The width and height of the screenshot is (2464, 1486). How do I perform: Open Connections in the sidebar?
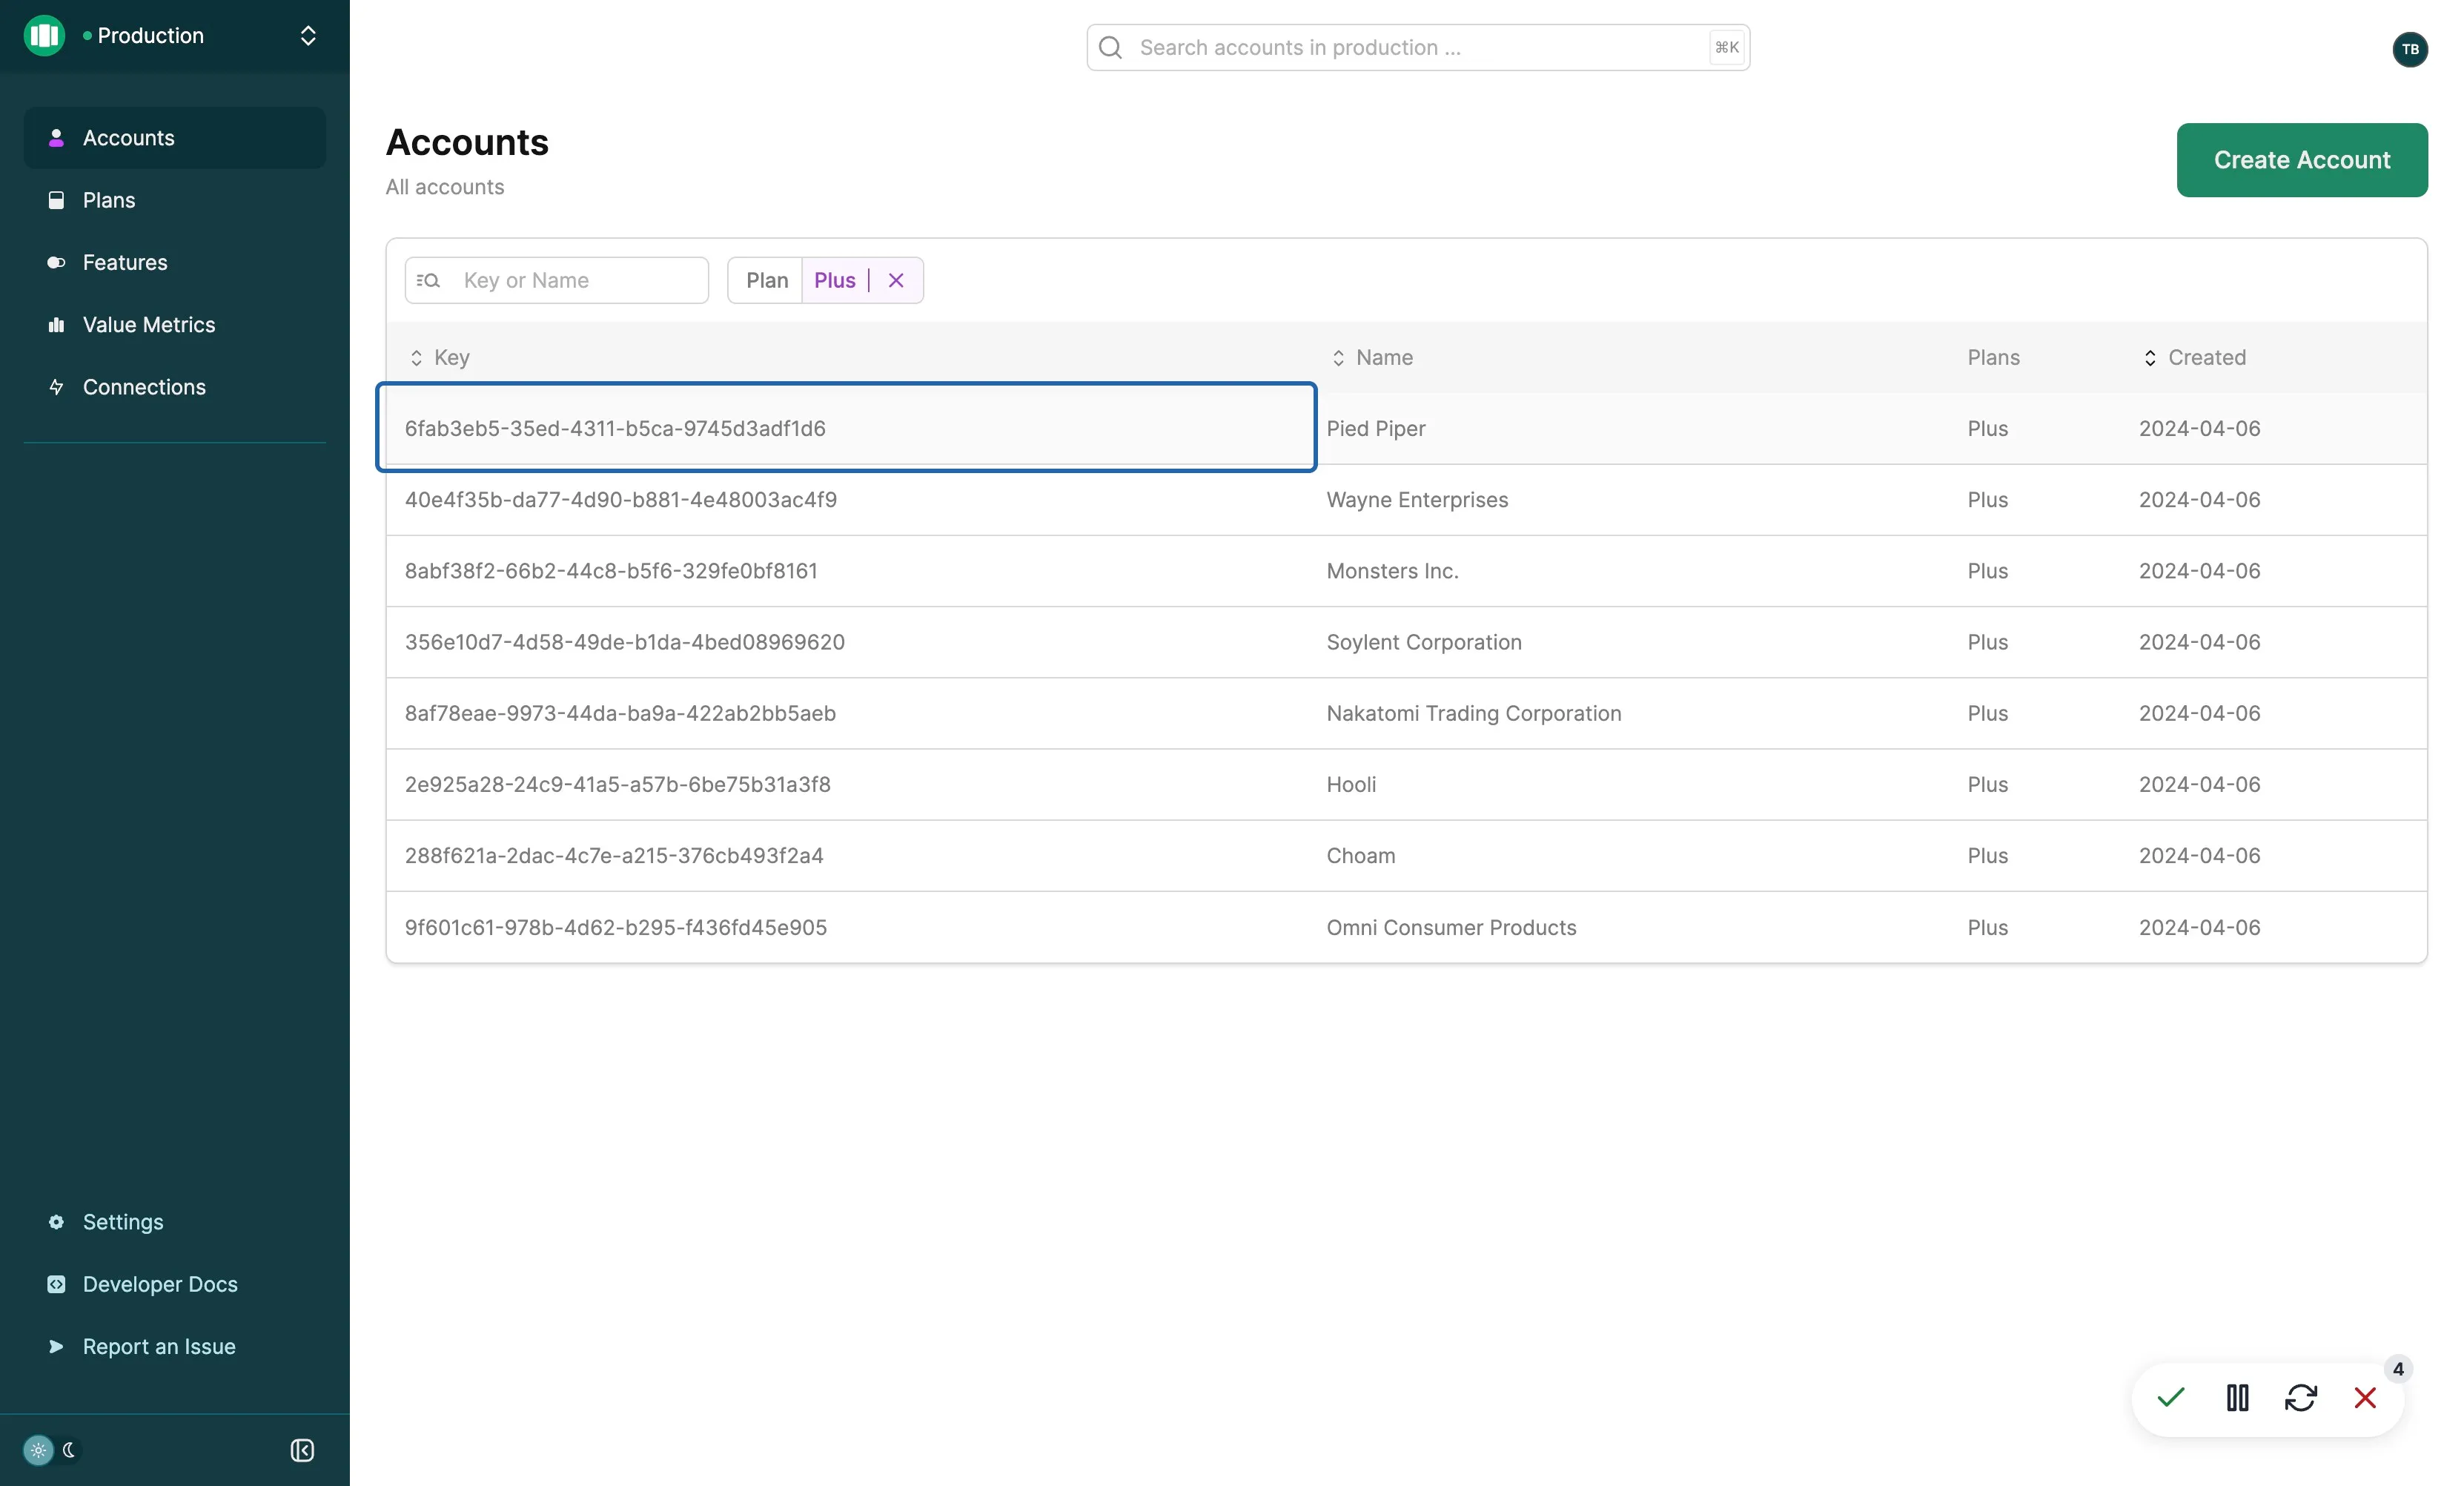click(175, 387)
